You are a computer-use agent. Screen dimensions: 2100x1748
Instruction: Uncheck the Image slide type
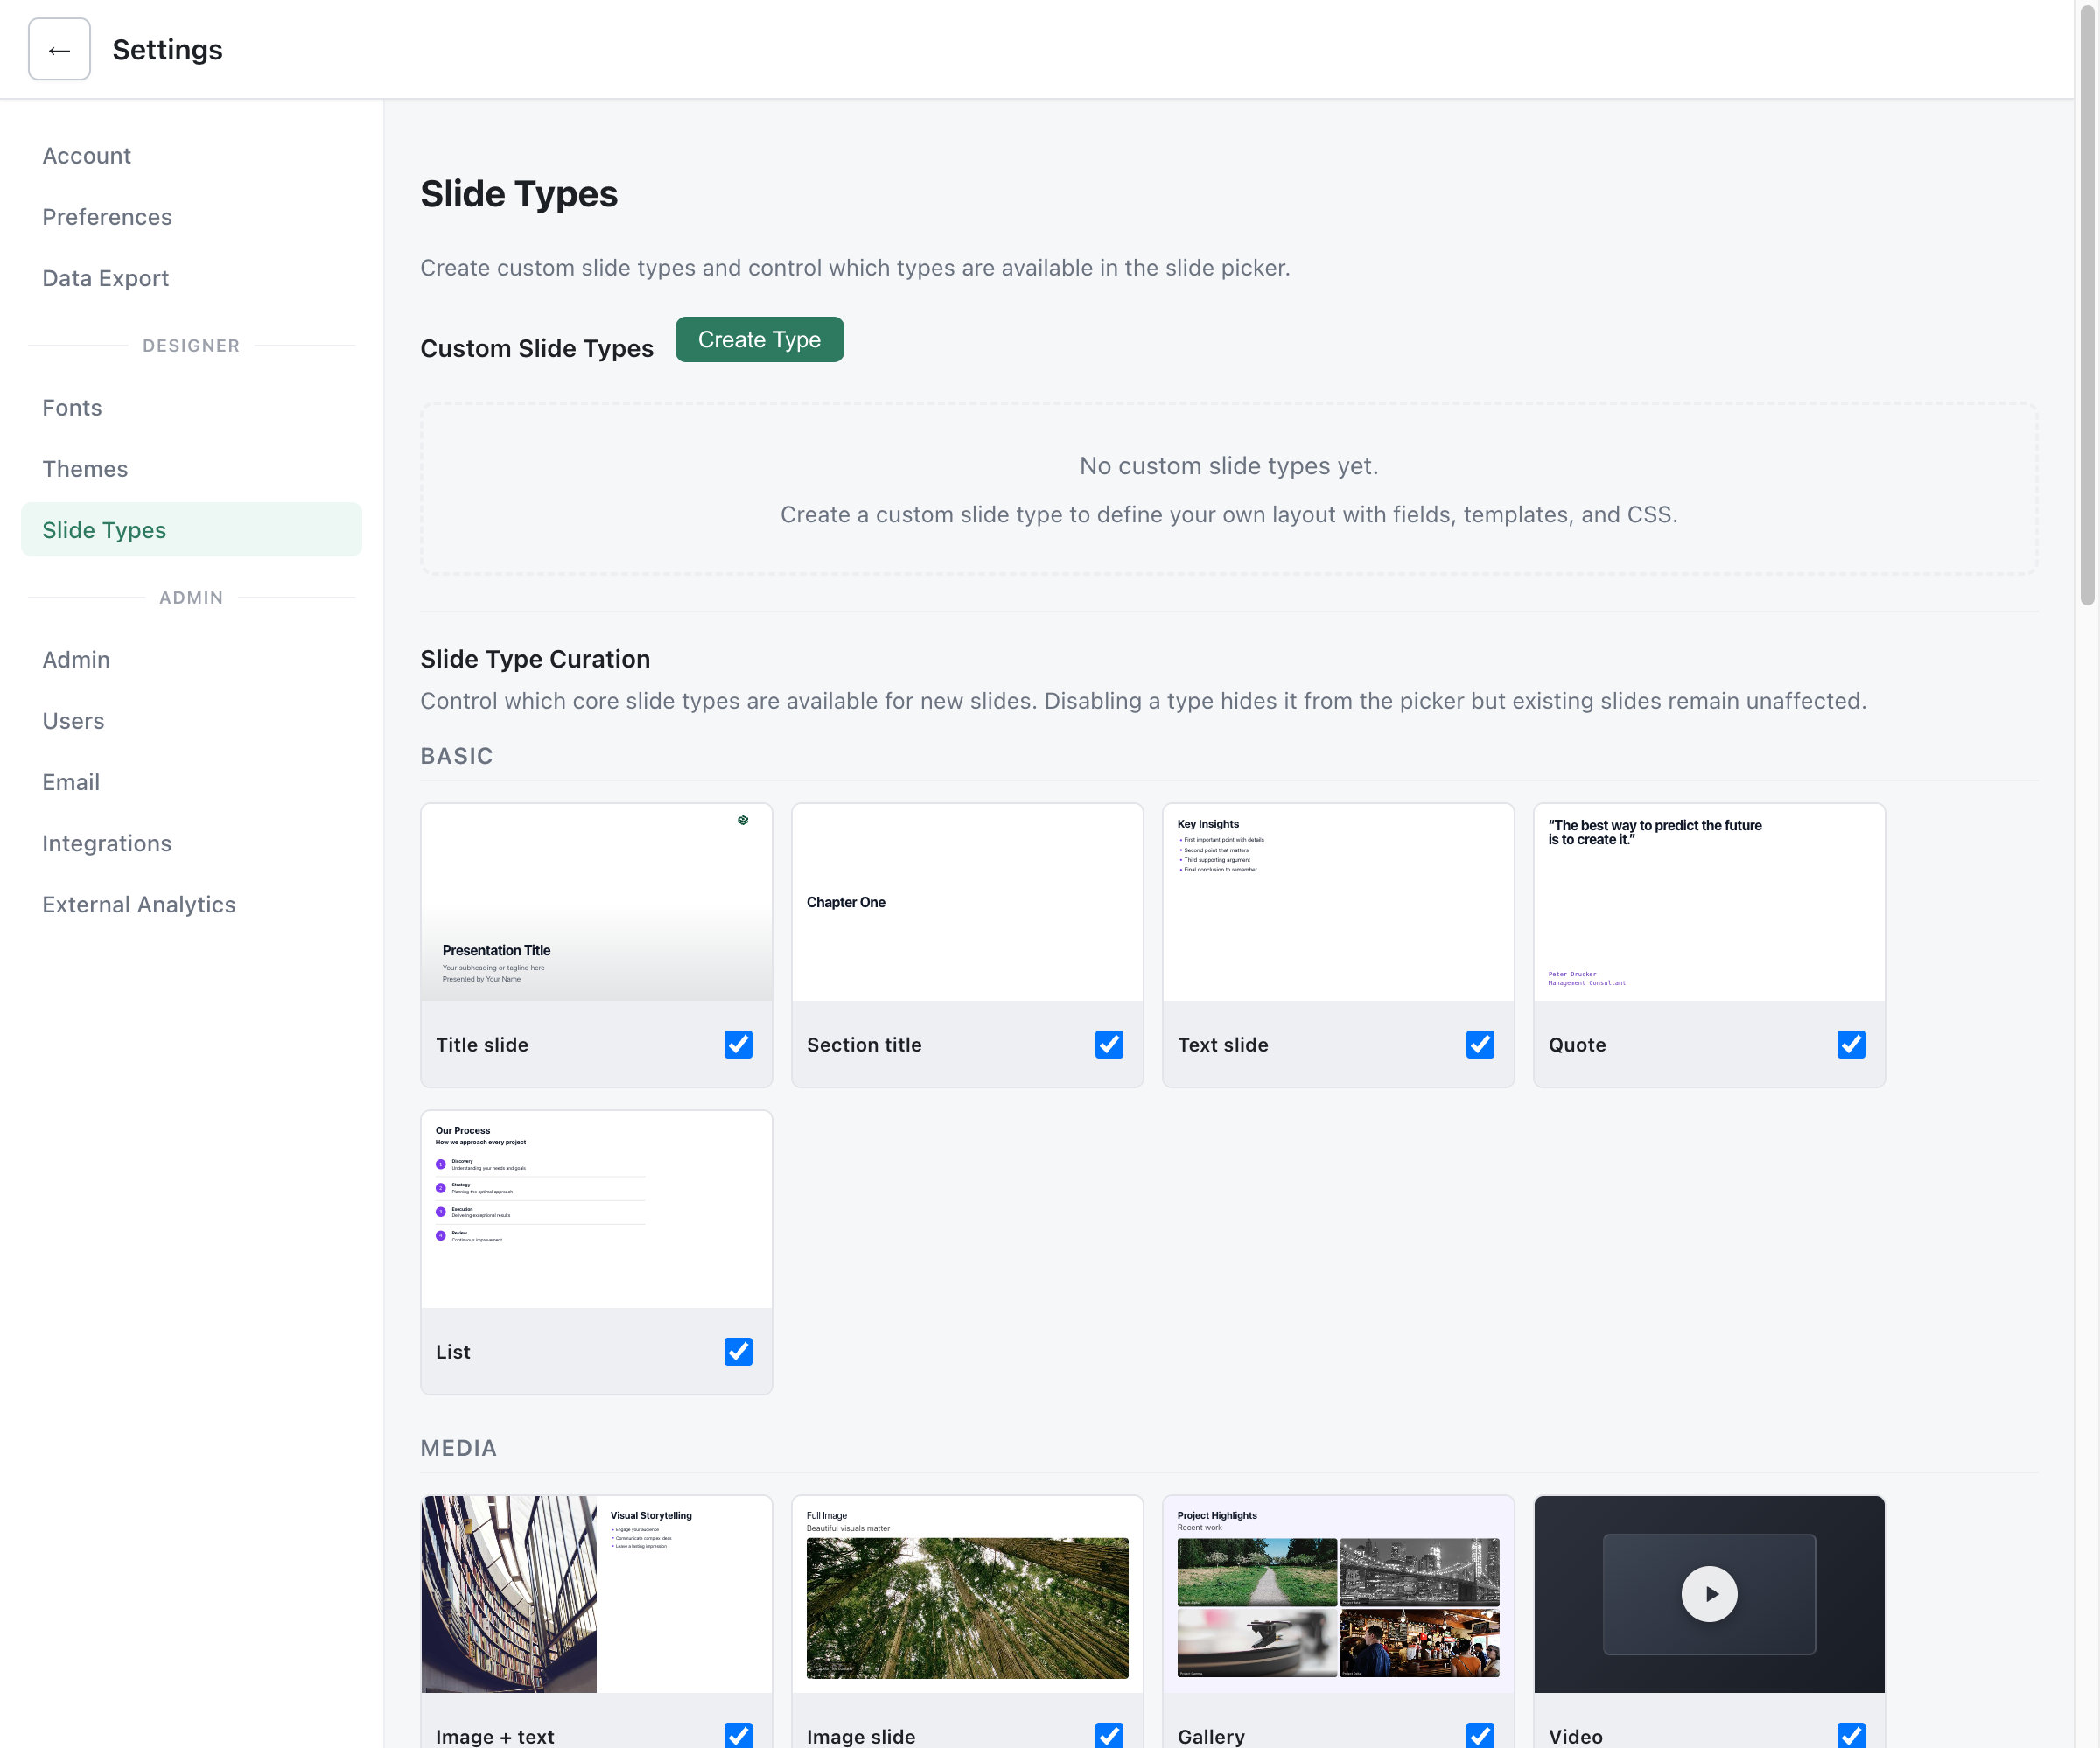click(x=1109, y=1736)
